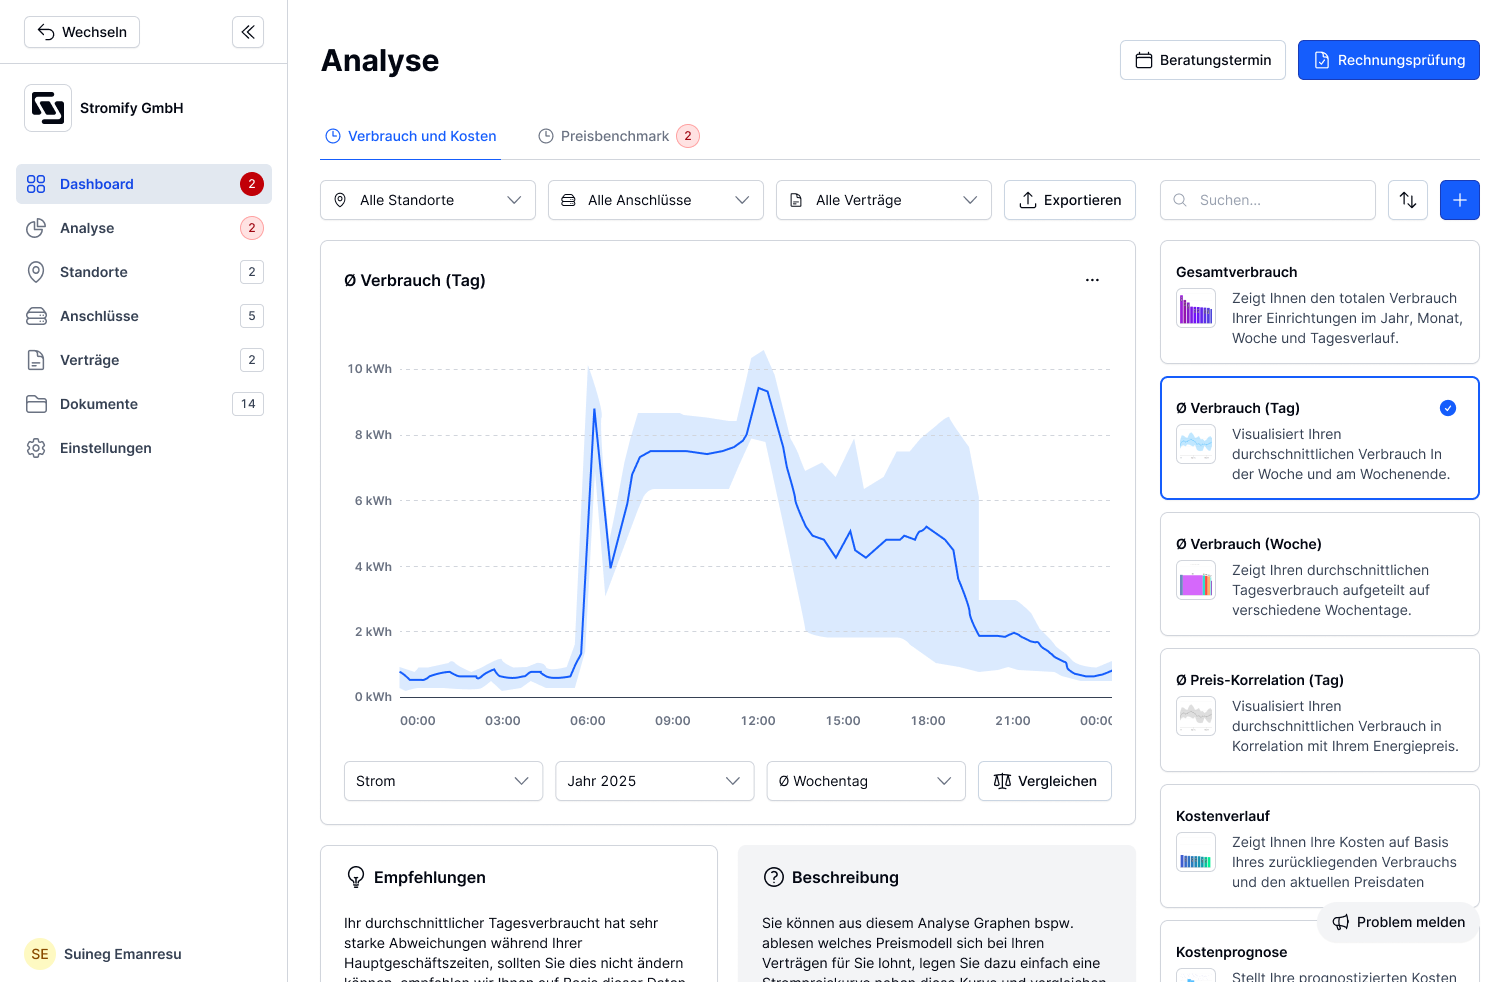This screenshot has width=1512, height=982.
Task: Click the Stromify GmbH logo
Action: click(x=48, y=108)
